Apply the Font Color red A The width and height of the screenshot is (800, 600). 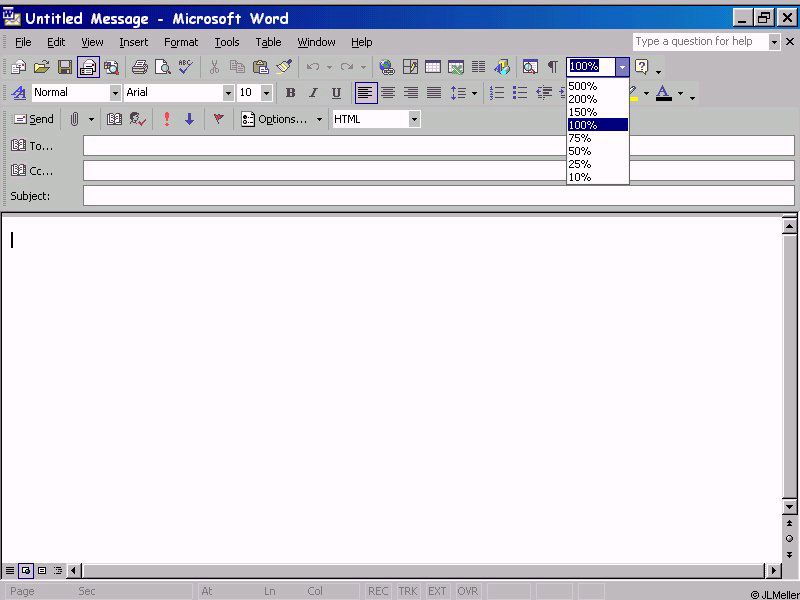(x=663, y=93)
